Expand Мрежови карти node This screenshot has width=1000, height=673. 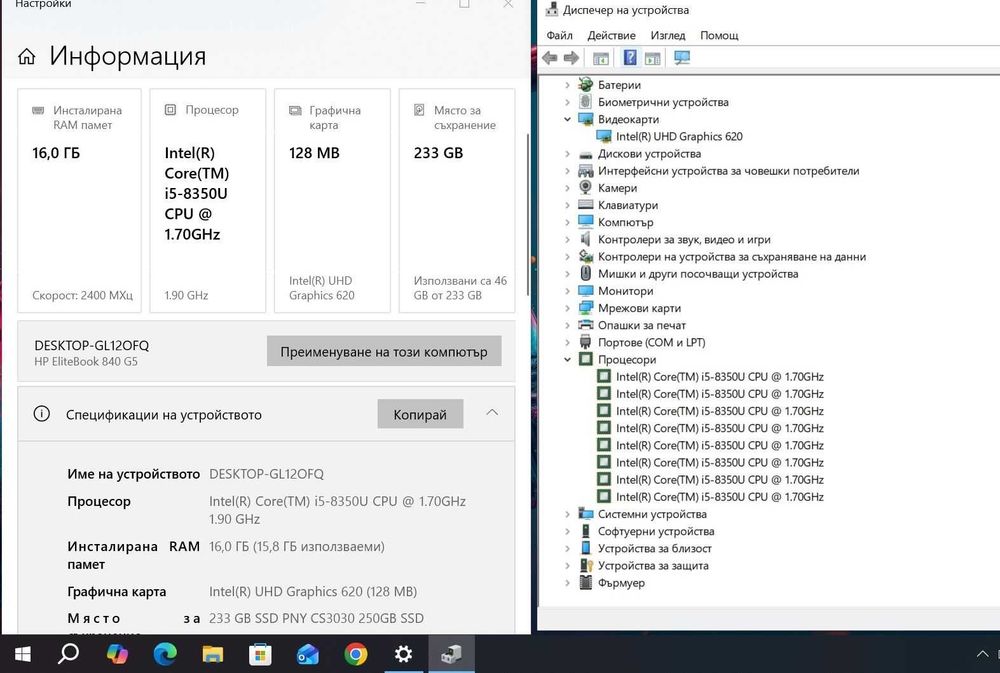(x=567, y=308)
